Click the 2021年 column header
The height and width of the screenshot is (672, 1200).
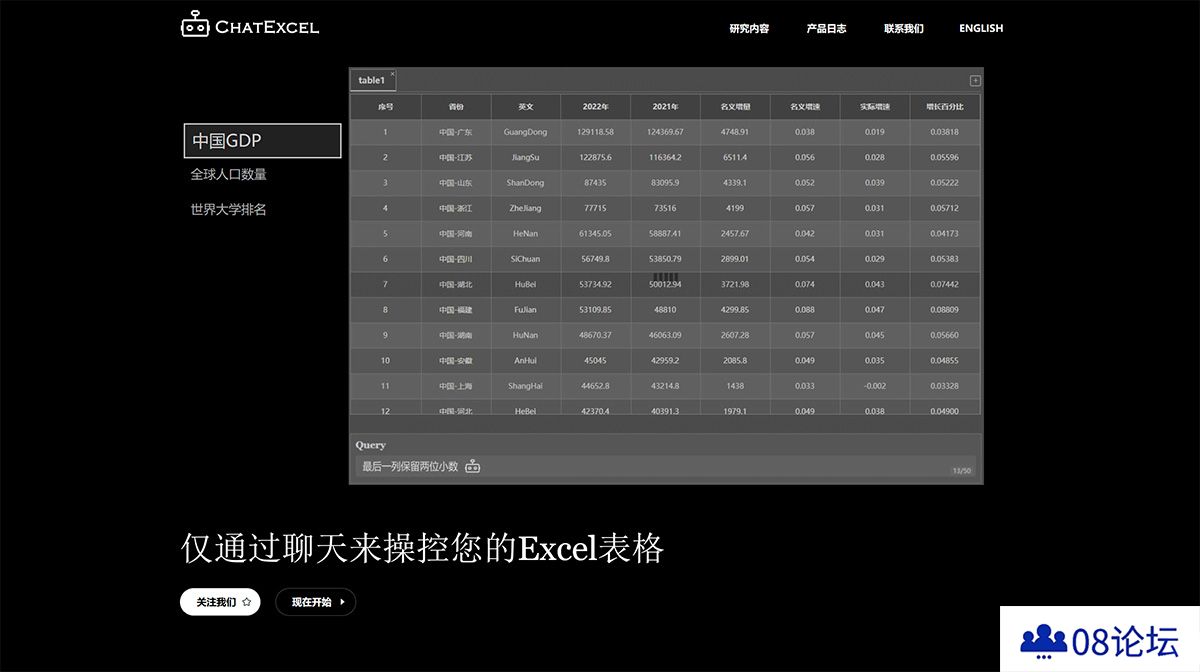pos(665,106)
